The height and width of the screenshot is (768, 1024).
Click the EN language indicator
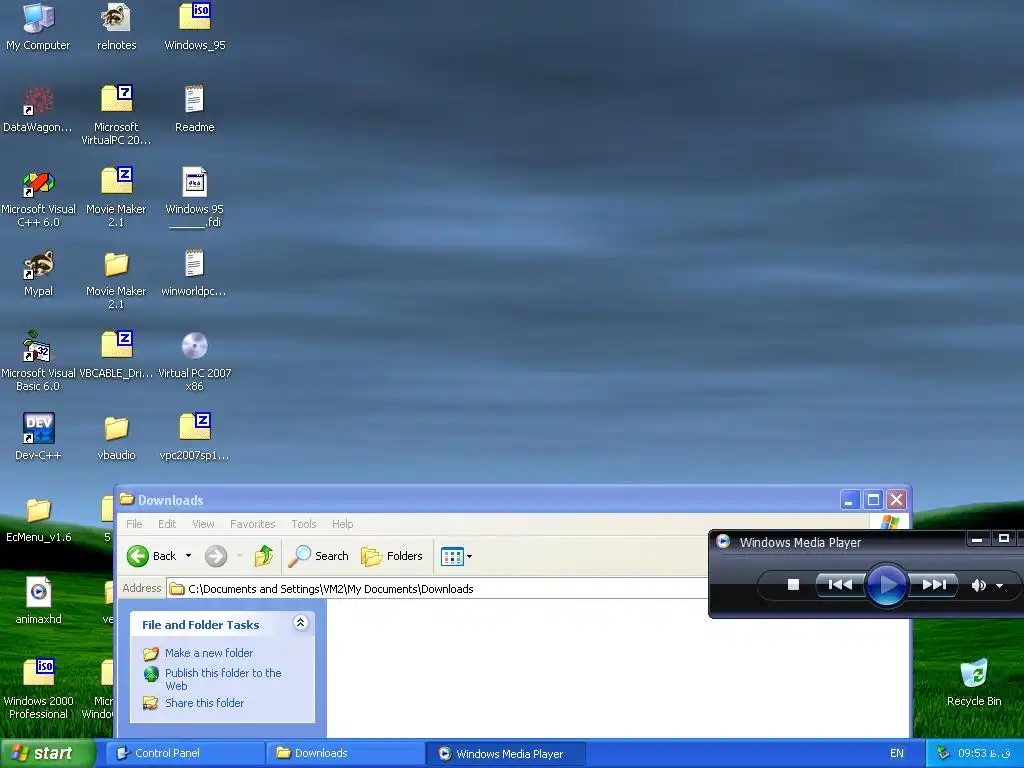click(897, 754)
